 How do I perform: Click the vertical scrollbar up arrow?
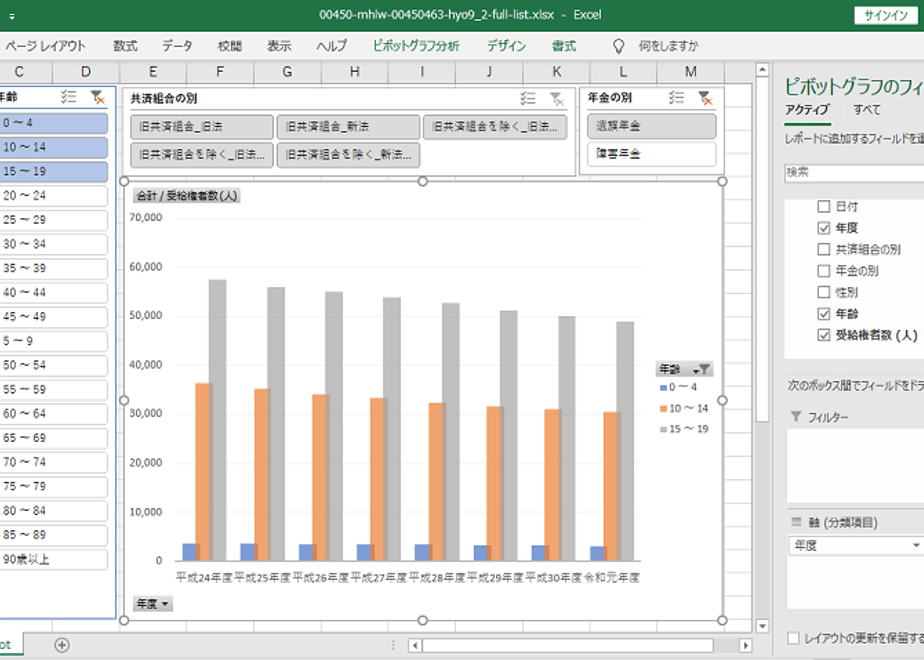(x=762, y=70)
